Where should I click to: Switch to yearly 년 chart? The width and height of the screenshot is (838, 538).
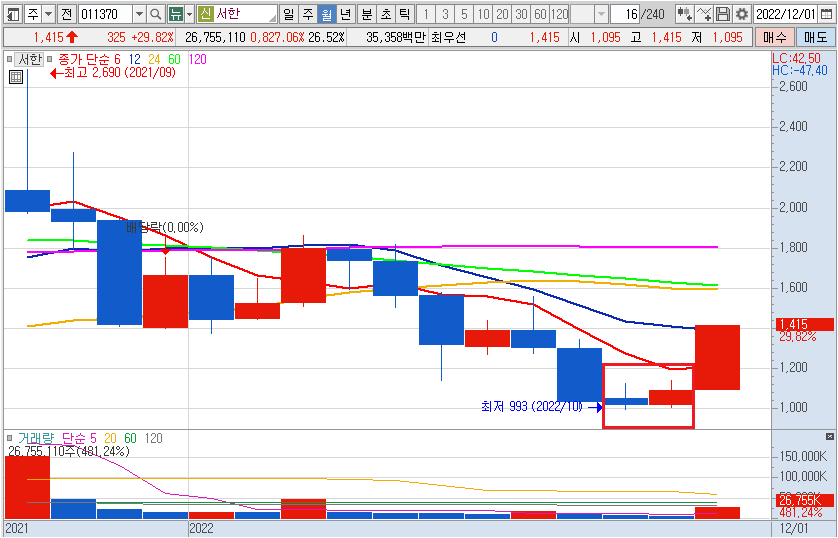[346, 14]
